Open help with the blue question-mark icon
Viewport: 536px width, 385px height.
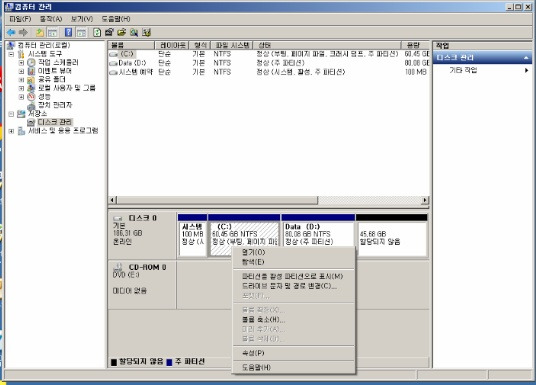click(x=68, y=32)
